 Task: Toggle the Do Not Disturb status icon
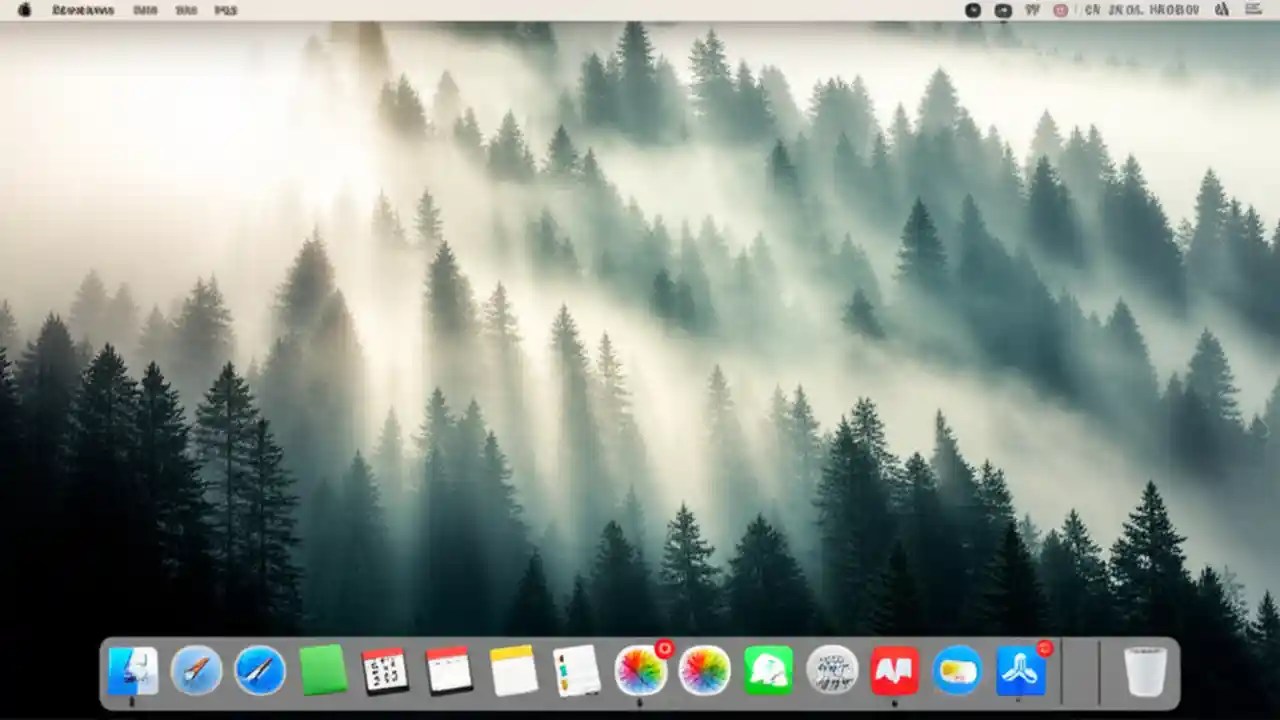1060,10
